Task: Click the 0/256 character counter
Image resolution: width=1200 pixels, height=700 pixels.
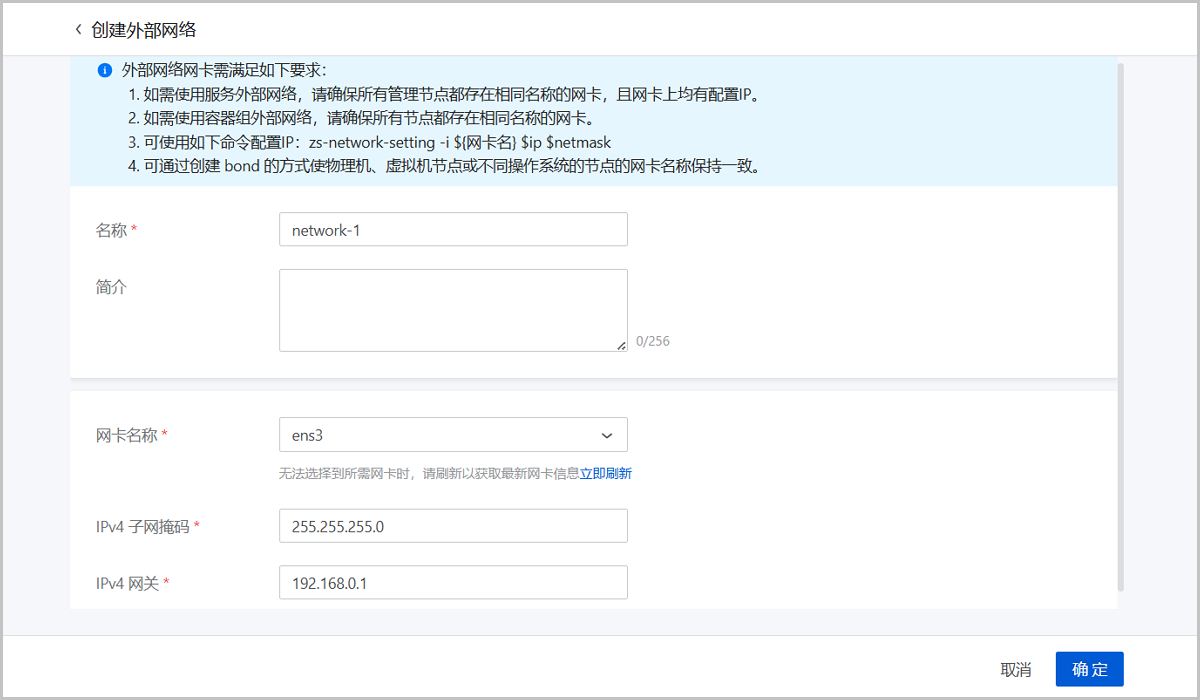Action: (x=653, y=341)
